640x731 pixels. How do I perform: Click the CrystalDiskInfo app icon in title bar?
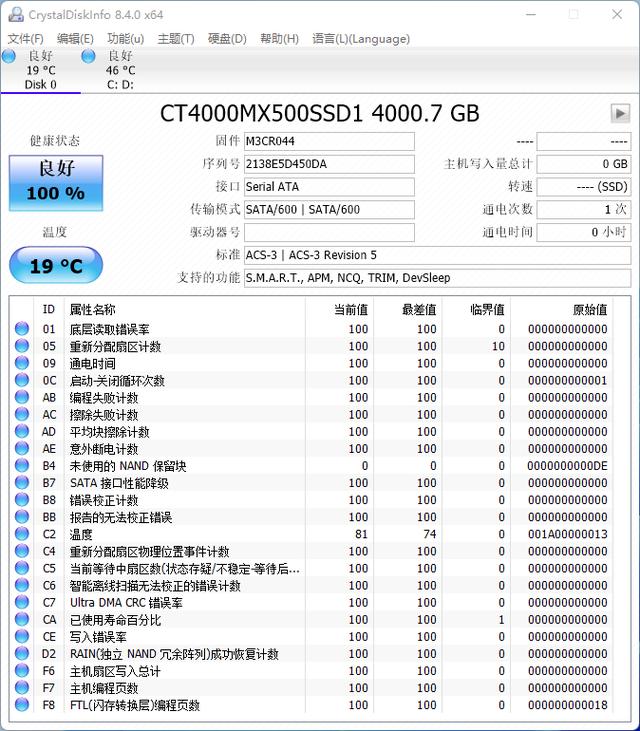[16, 14]
